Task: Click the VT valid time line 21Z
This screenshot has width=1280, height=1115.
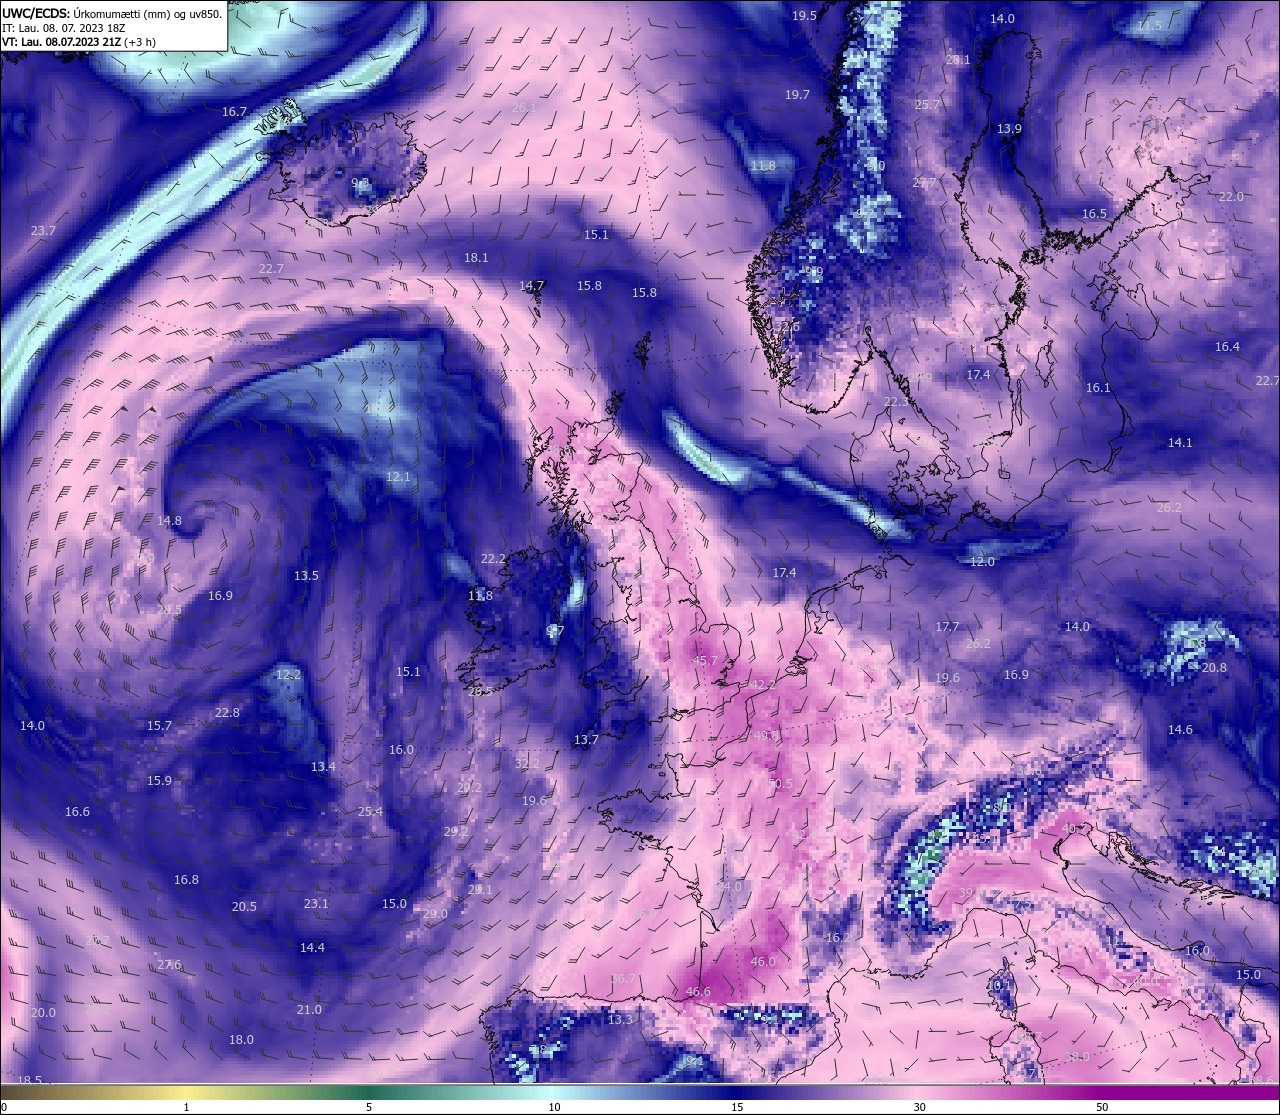Action: 78,42
